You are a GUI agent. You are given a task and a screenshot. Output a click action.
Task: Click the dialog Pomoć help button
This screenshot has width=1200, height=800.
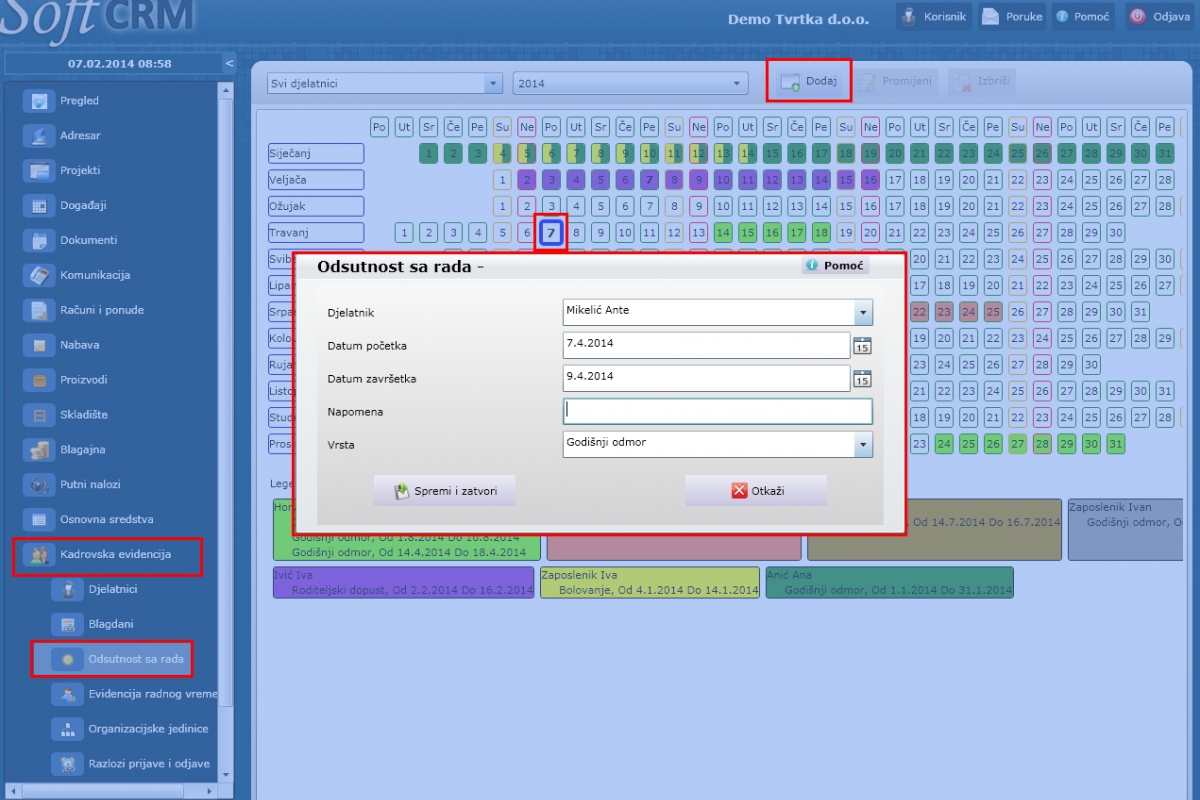[835, 266]
